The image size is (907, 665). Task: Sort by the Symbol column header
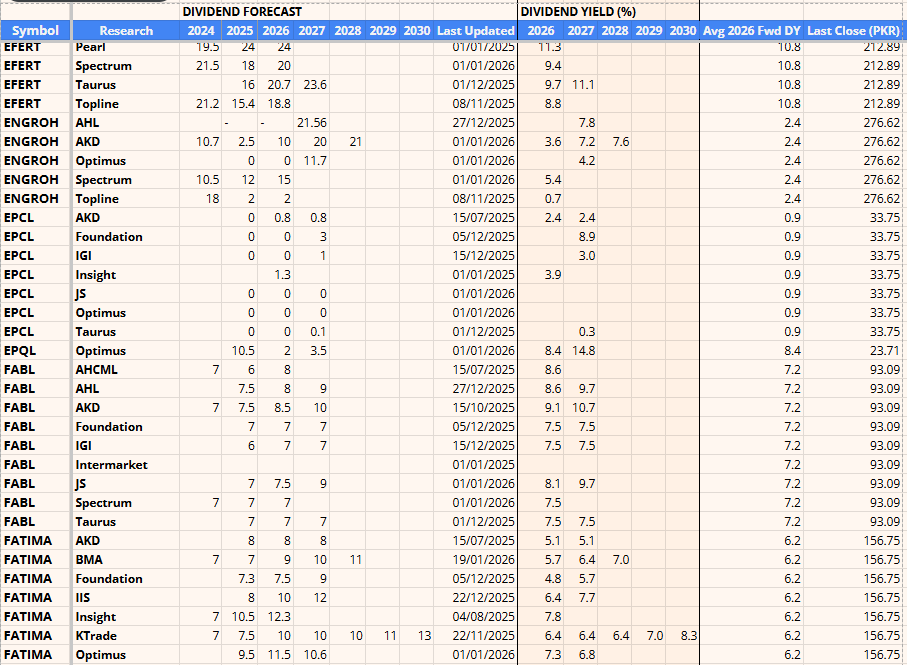pyautogui.click(x=34, y=30)
